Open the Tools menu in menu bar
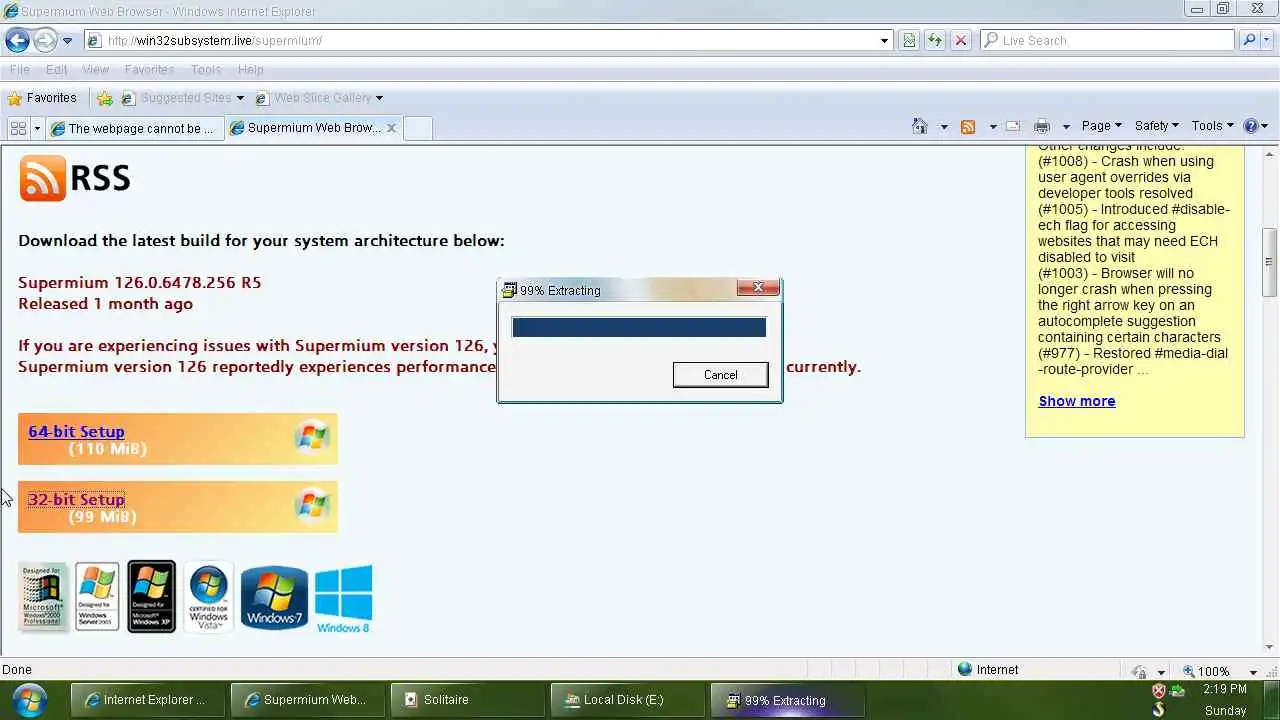 (x=205, y=70)
